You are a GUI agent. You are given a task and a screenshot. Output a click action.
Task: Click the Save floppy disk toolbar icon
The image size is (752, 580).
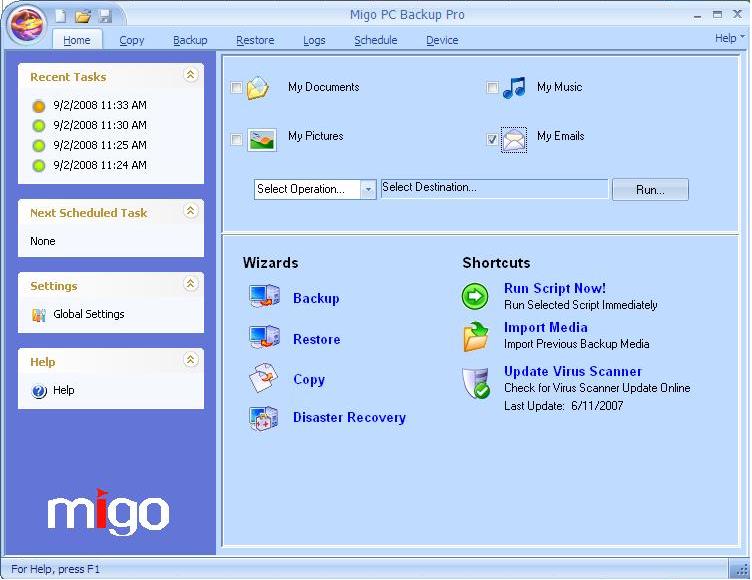106,16
